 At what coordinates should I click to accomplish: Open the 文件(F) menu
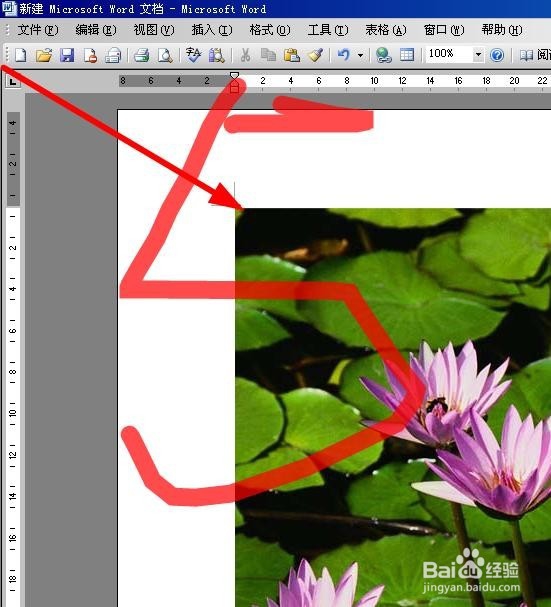38,30
